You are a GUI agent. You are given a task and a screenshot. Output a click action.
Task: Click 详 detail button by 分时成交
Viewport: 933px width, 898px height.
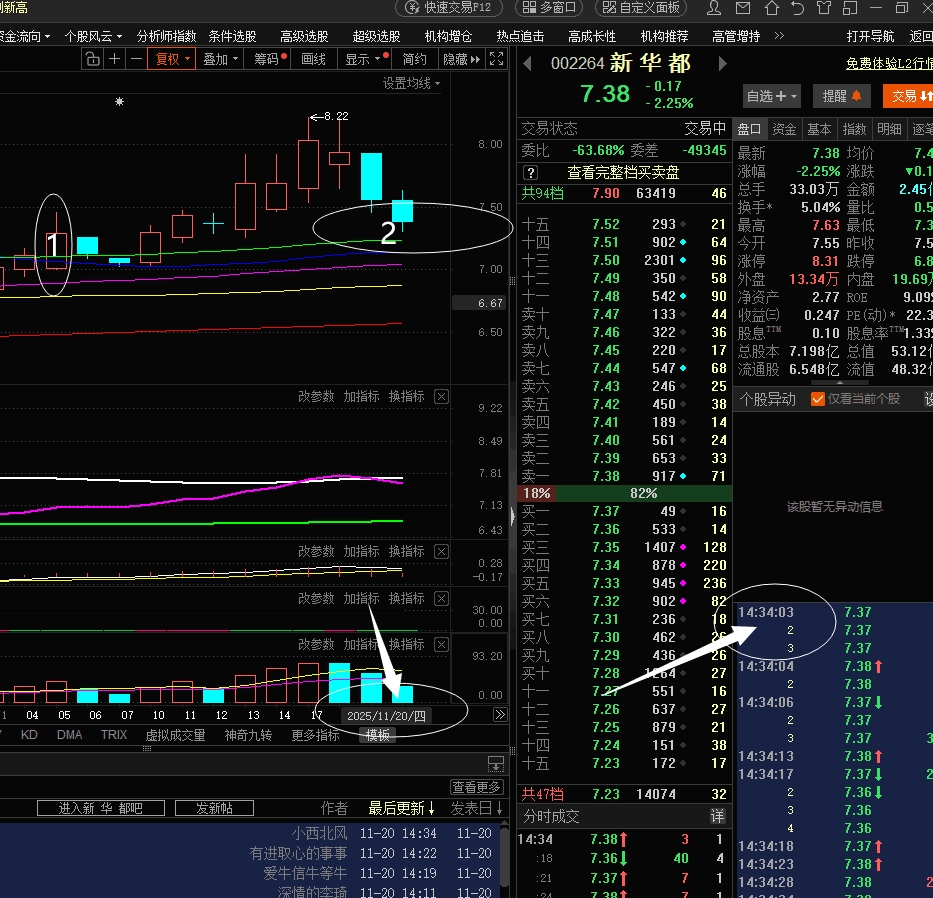tap(718, 816)
